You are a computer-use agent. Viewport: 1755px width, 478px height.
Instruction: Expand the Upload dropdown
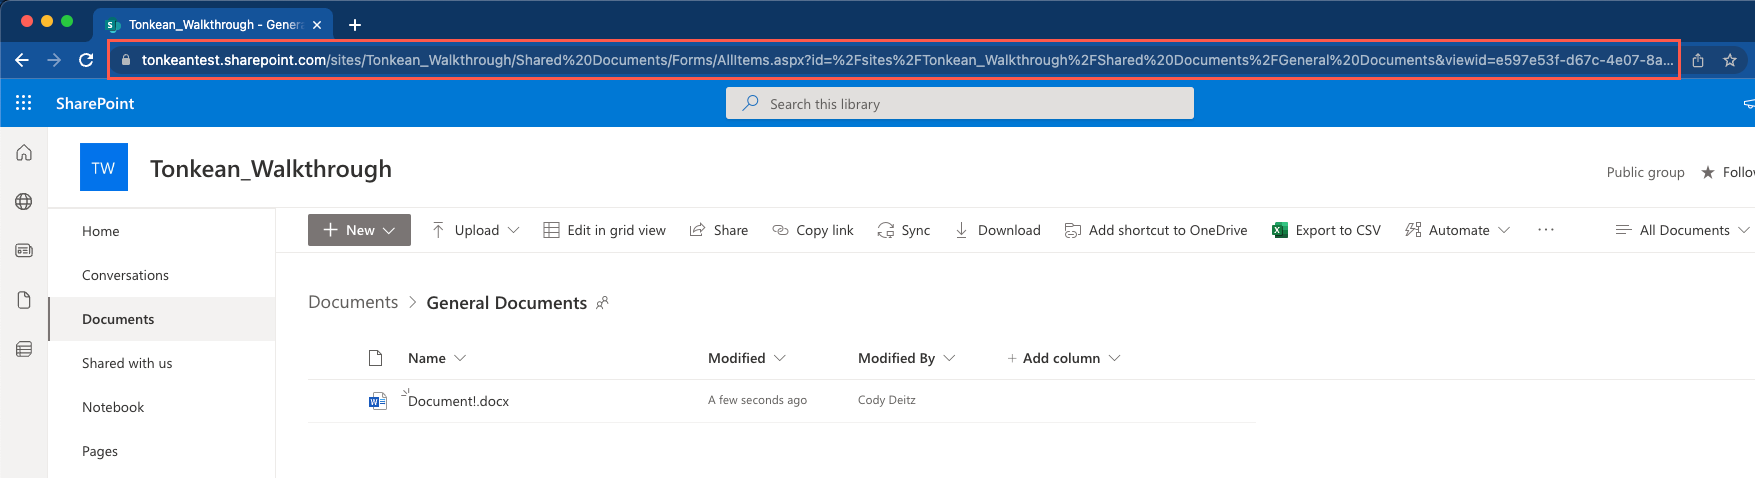click(x=476, y=230)
